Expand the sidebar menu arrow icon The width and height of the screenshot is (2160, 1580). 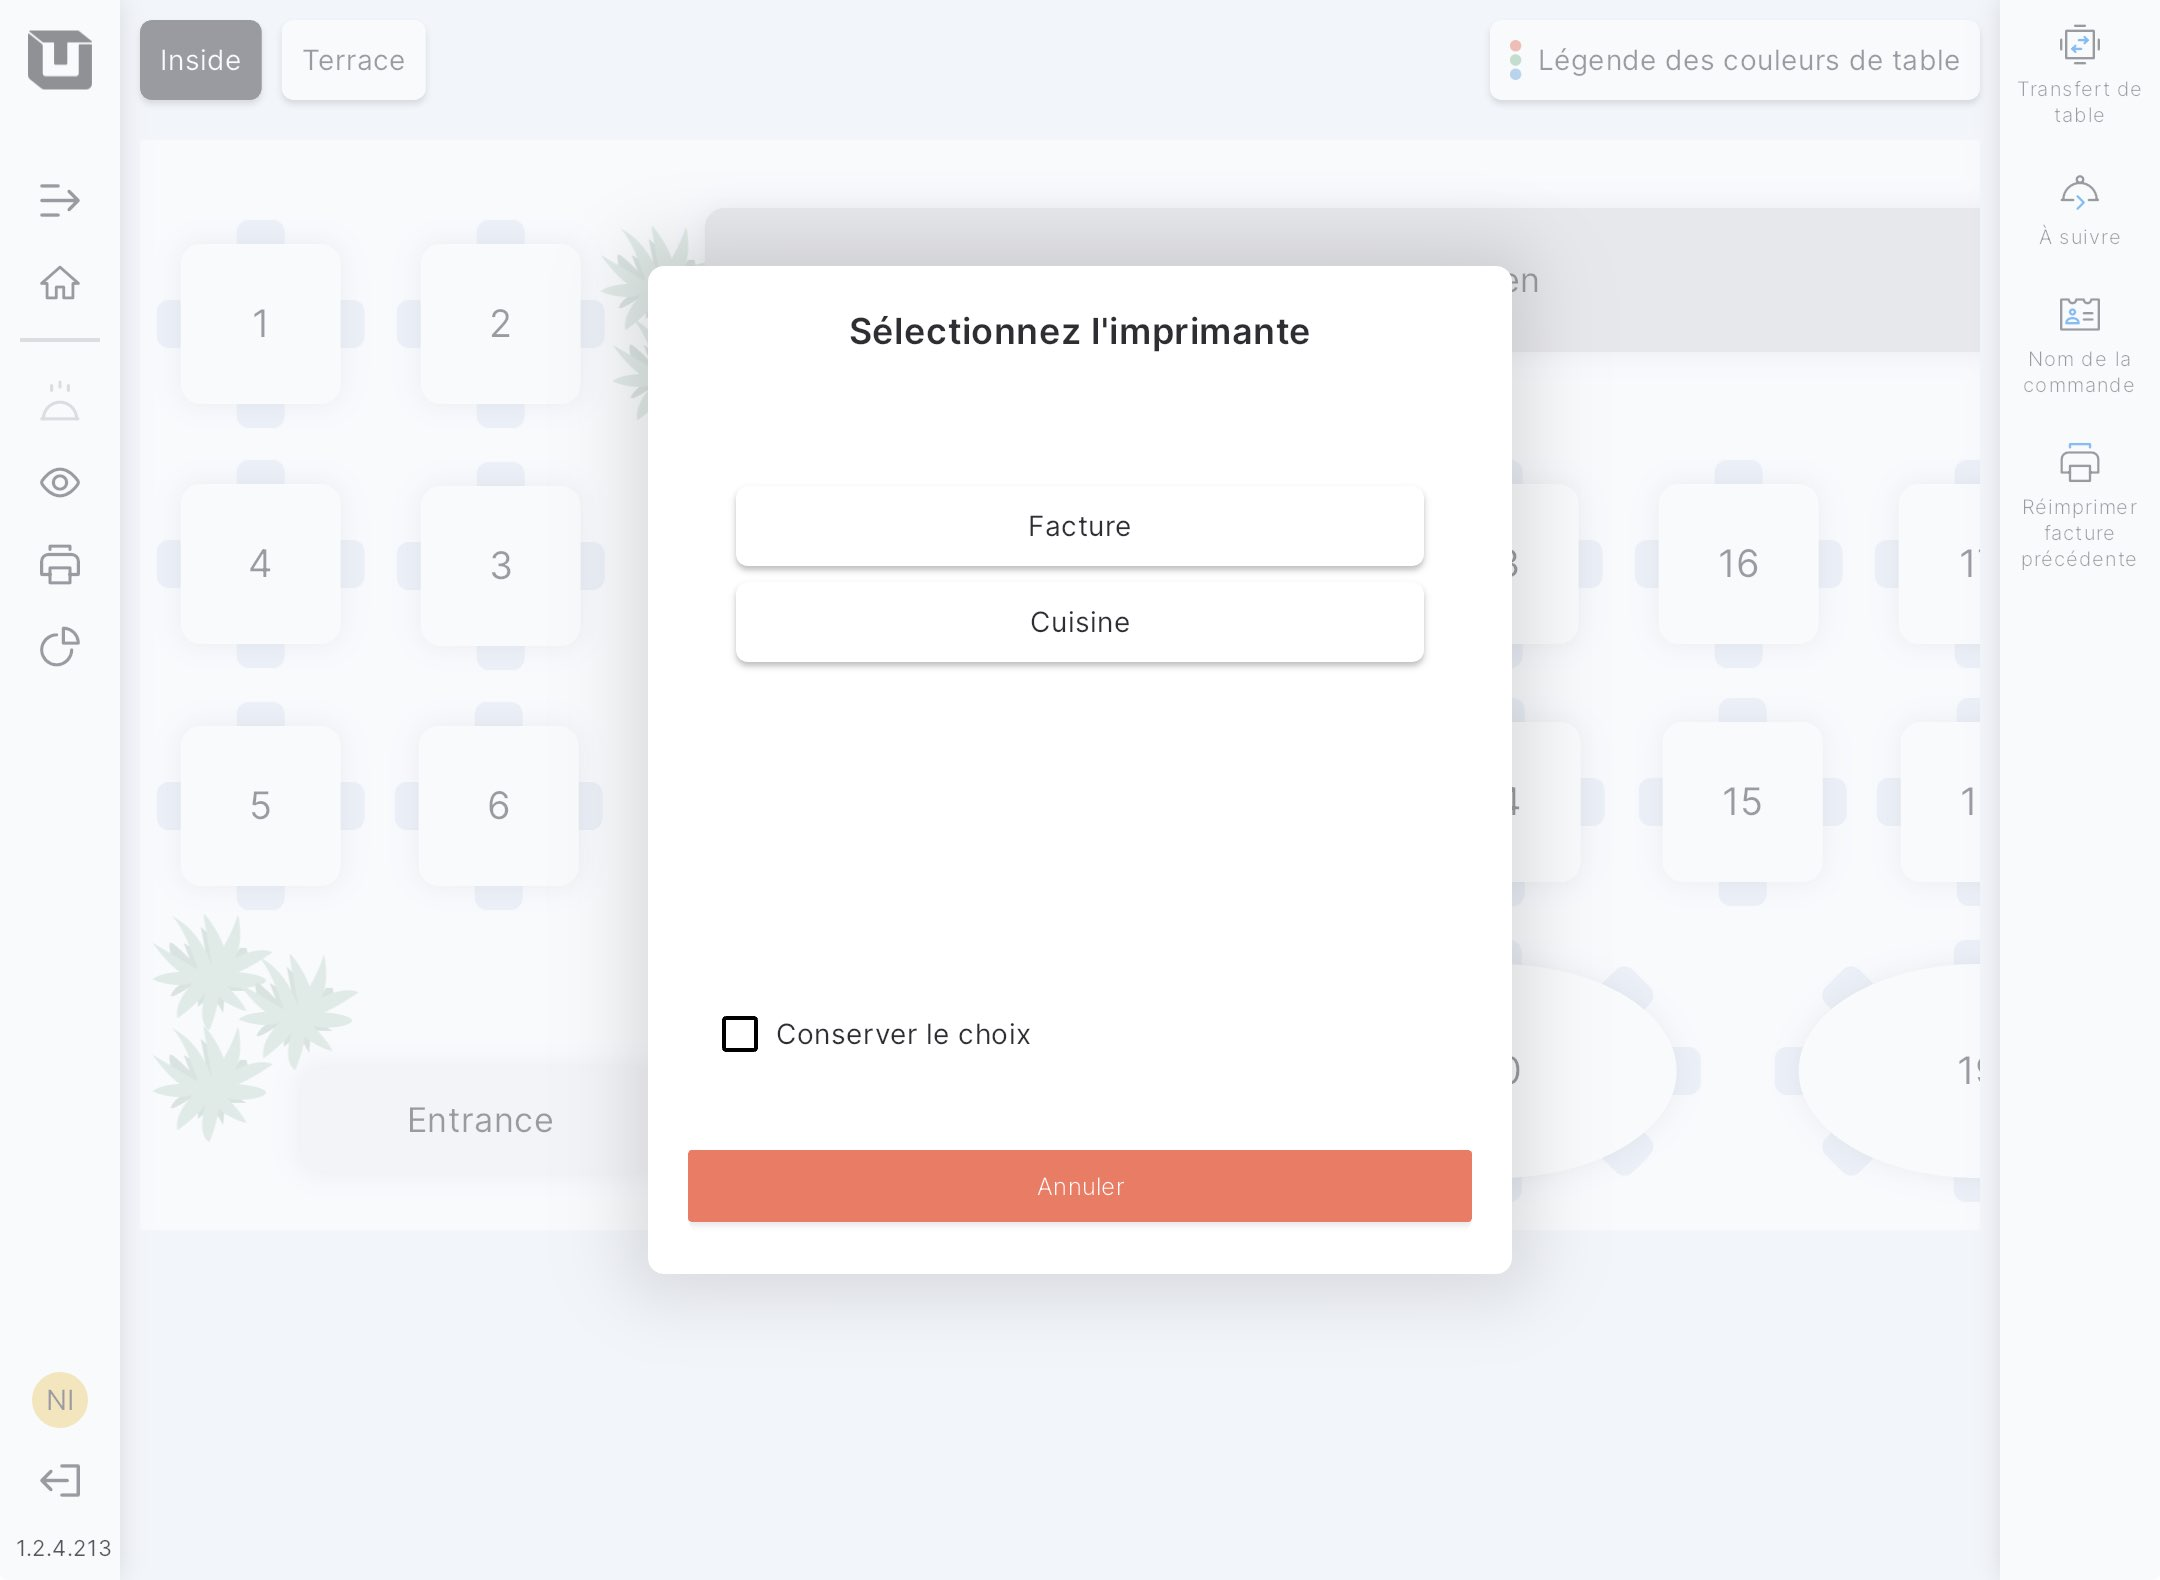coord(60,200)
